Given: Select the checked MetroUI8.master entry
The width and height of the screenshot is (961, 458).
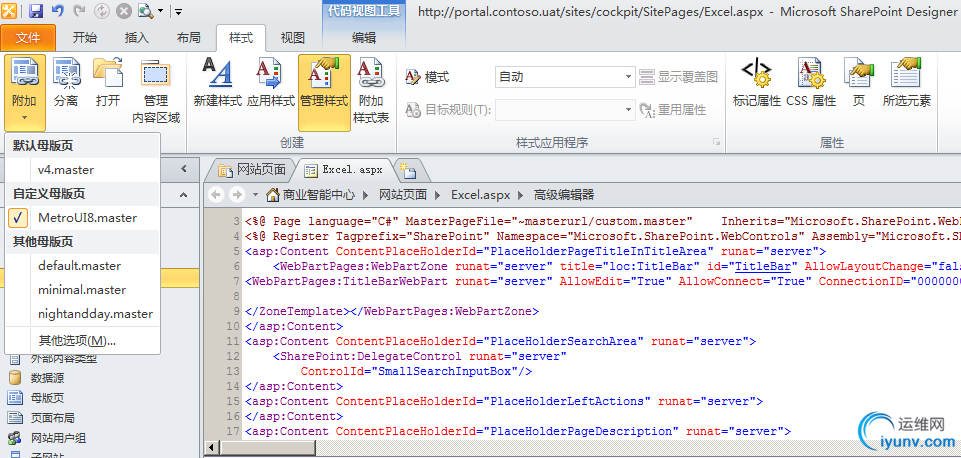Looking at the screenshot, I should 83,218.
